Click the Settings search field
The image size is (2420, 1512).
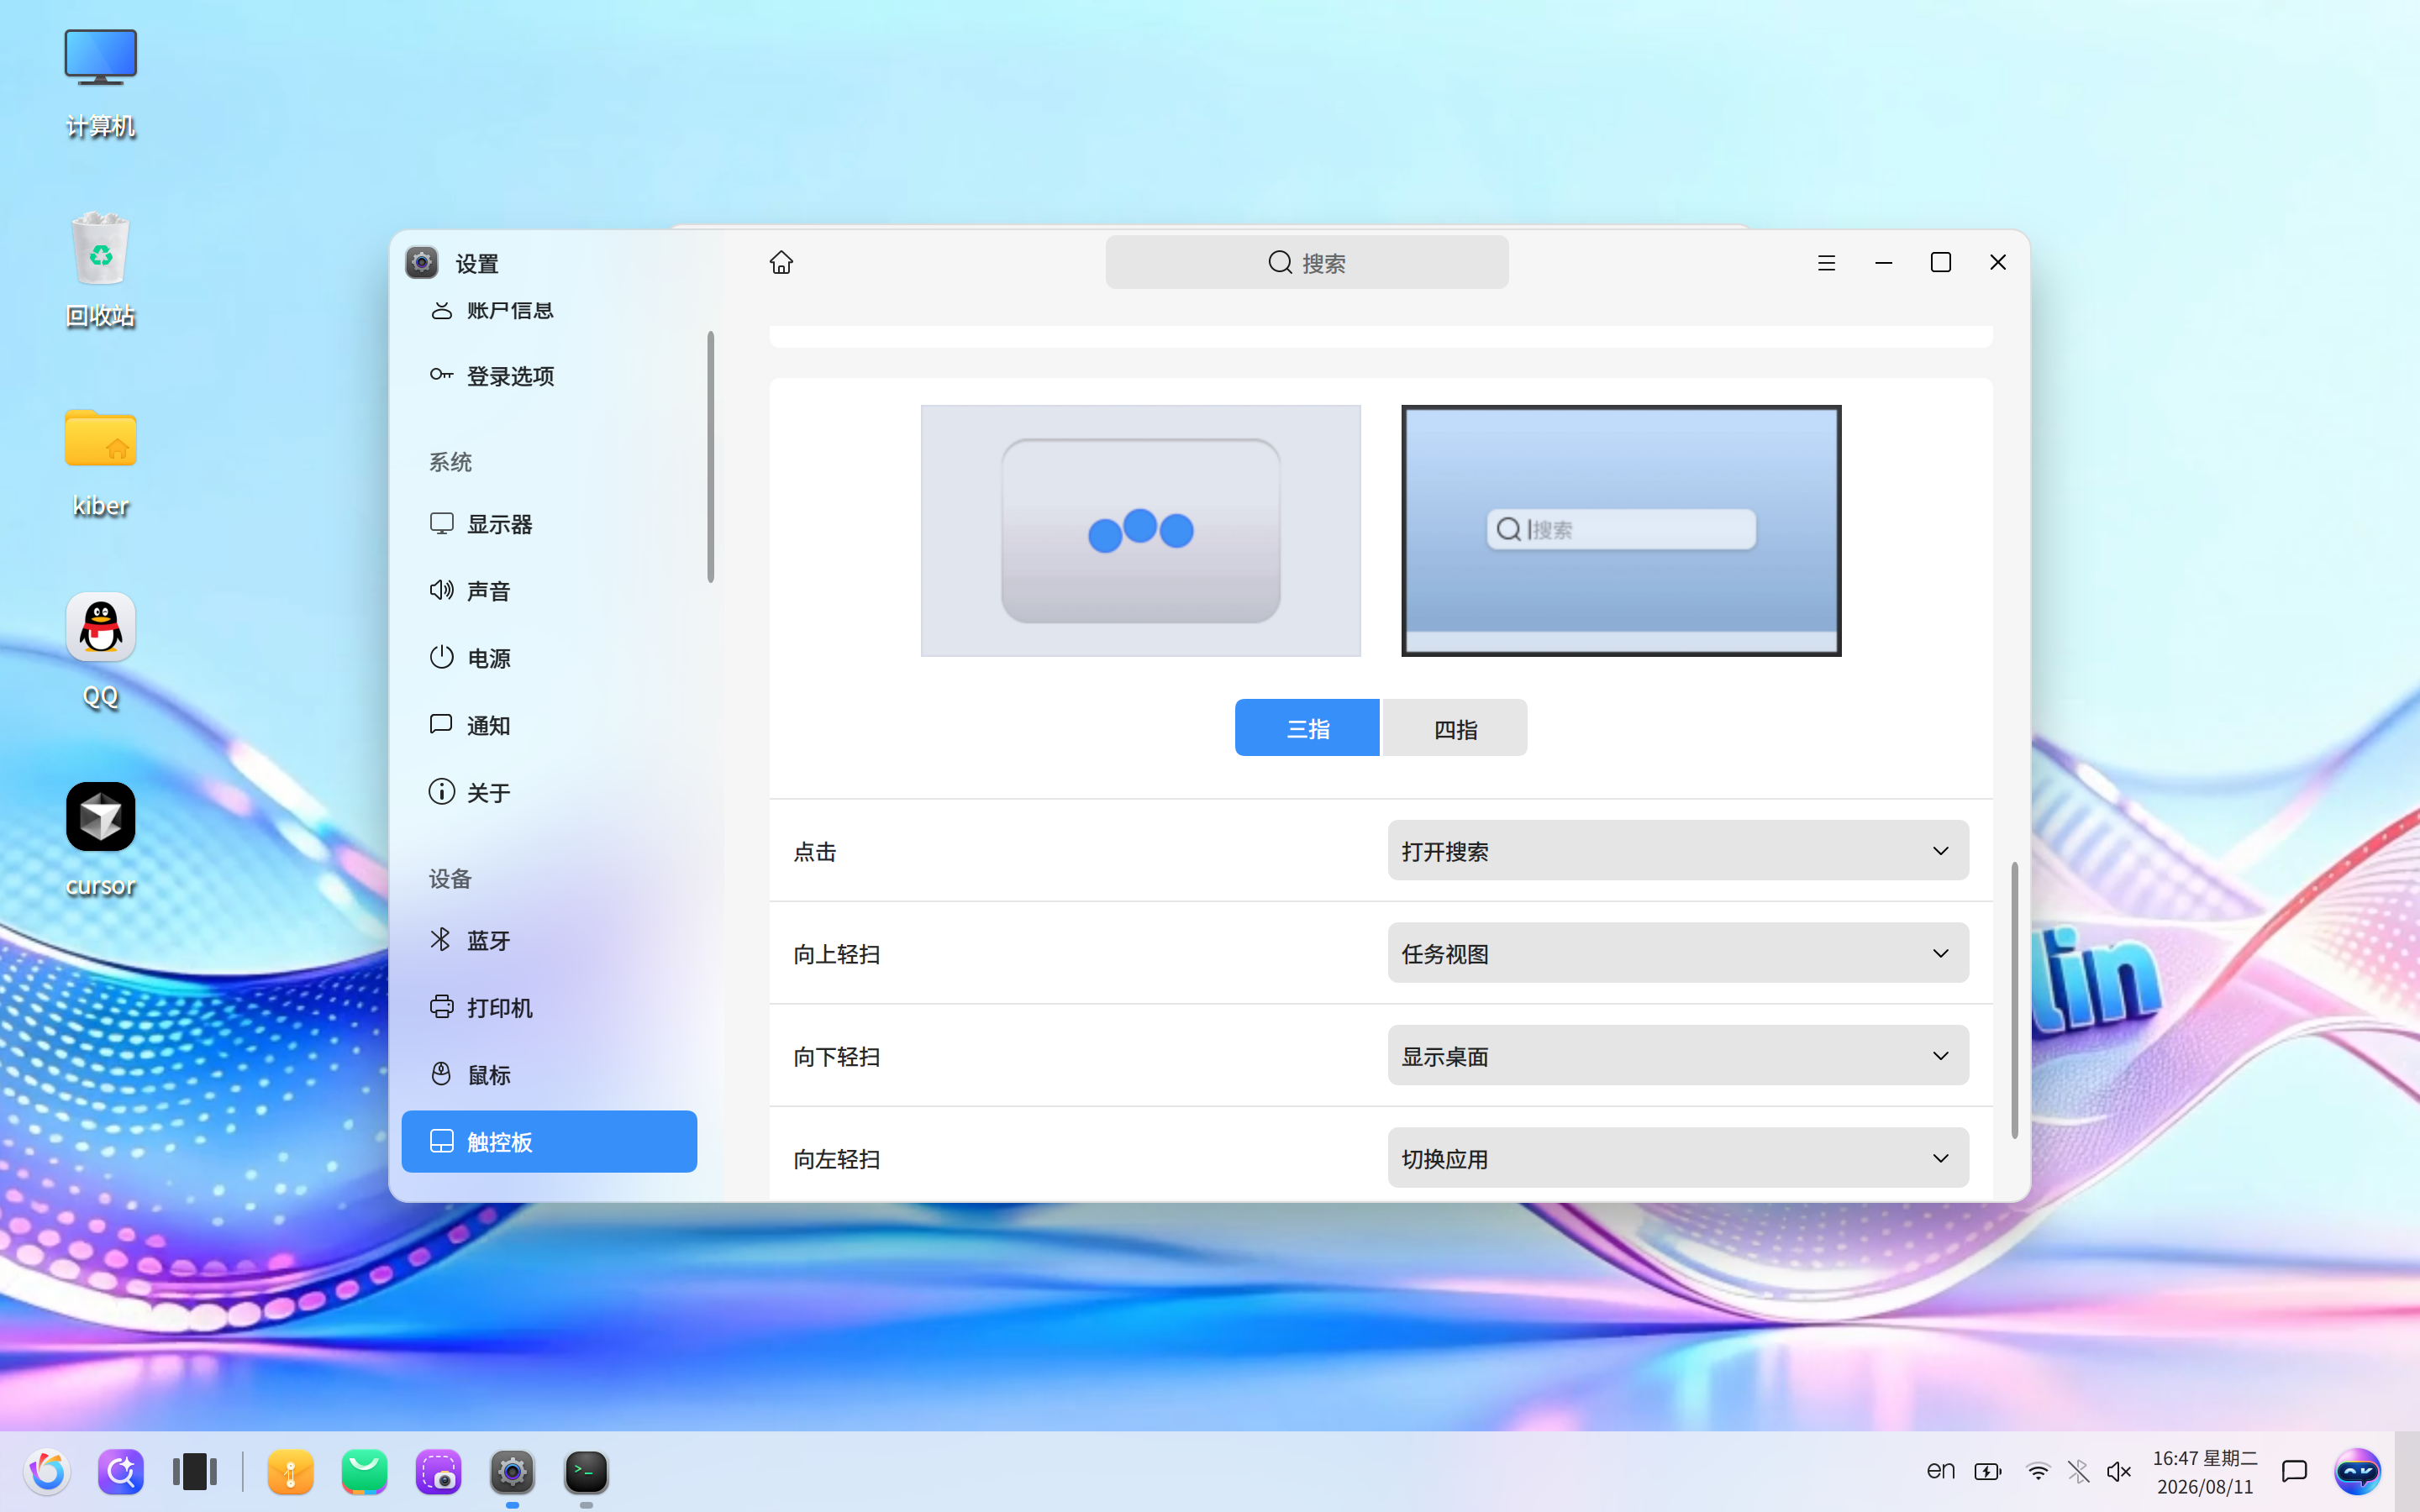1306,262
